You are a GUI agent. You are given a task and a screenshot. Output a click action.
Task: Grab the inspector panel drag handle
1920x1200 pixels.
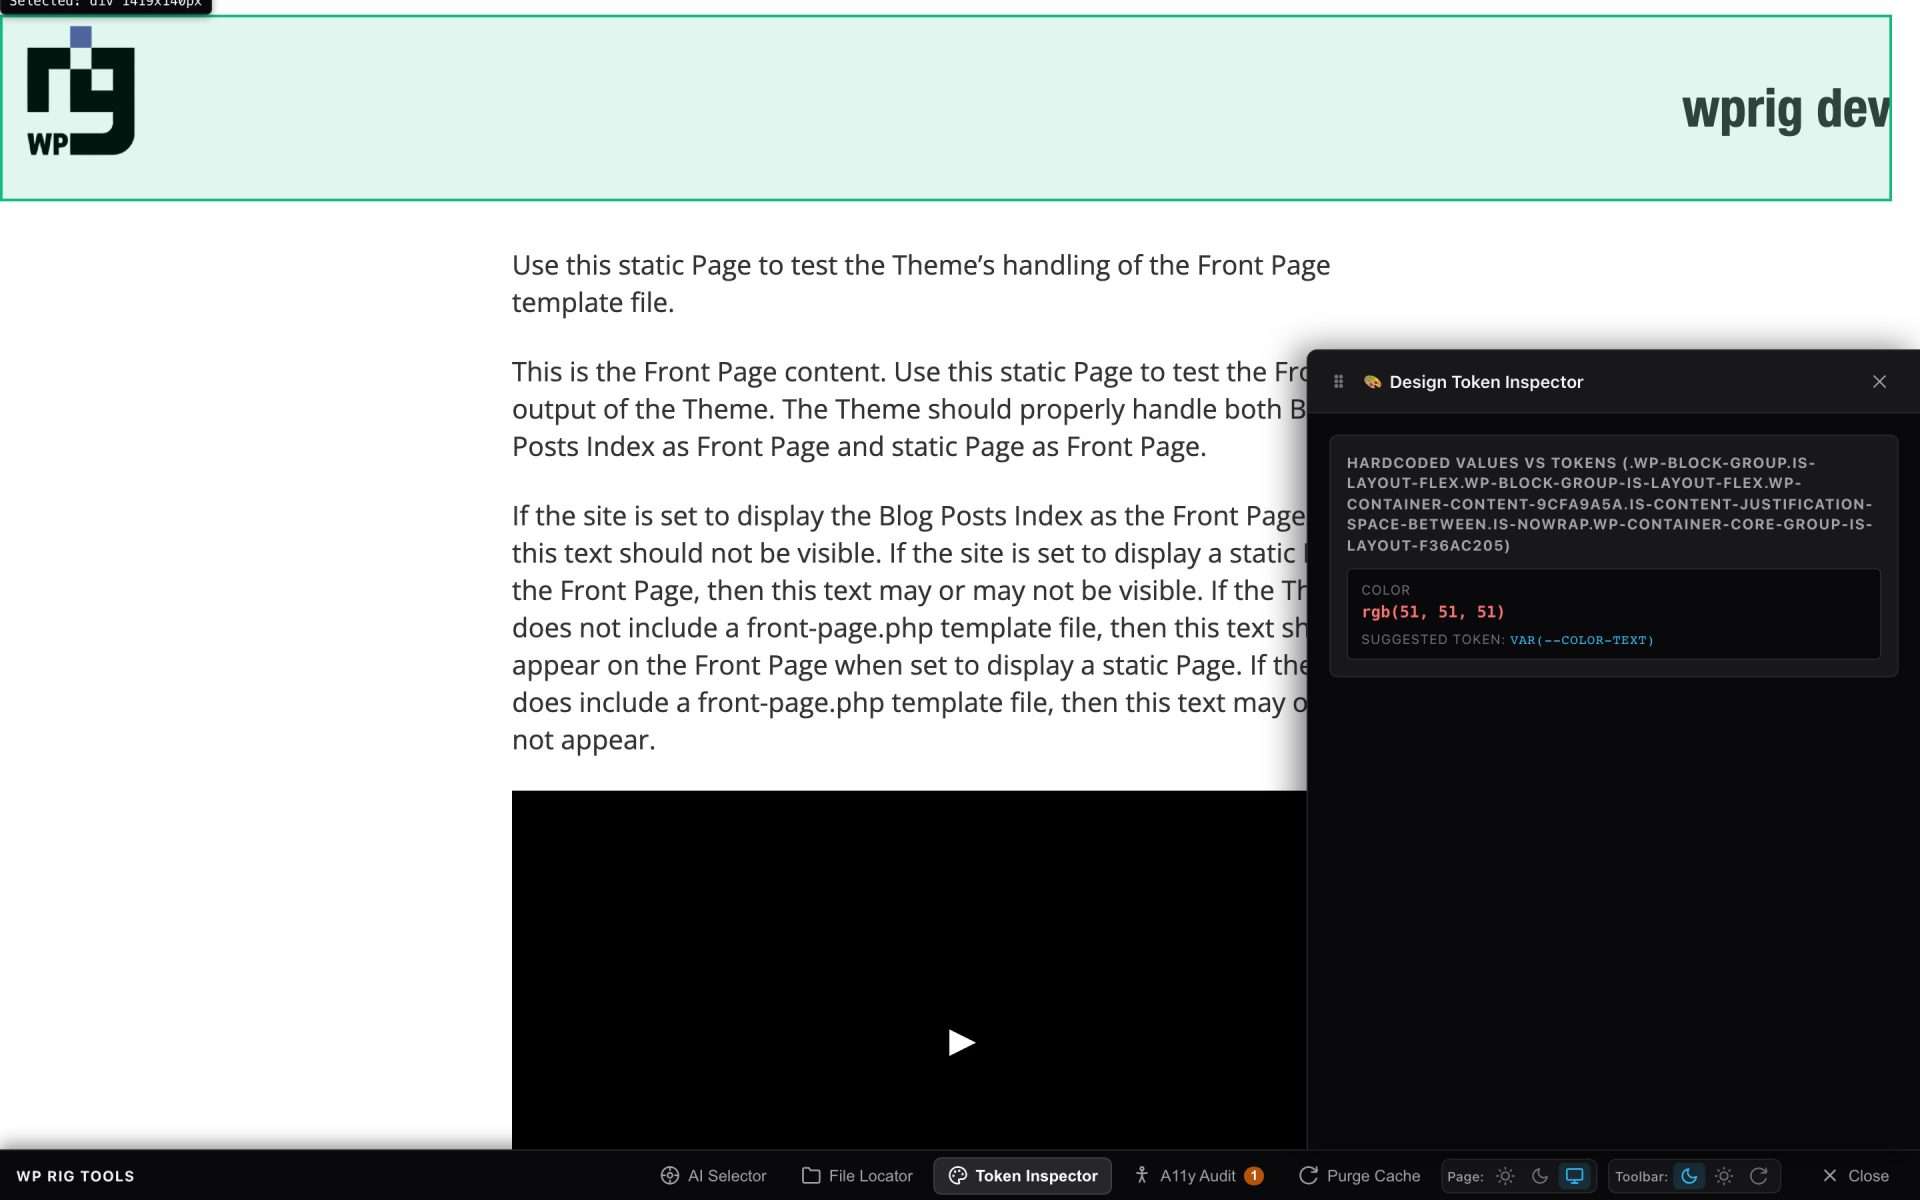coord(1338,381)
